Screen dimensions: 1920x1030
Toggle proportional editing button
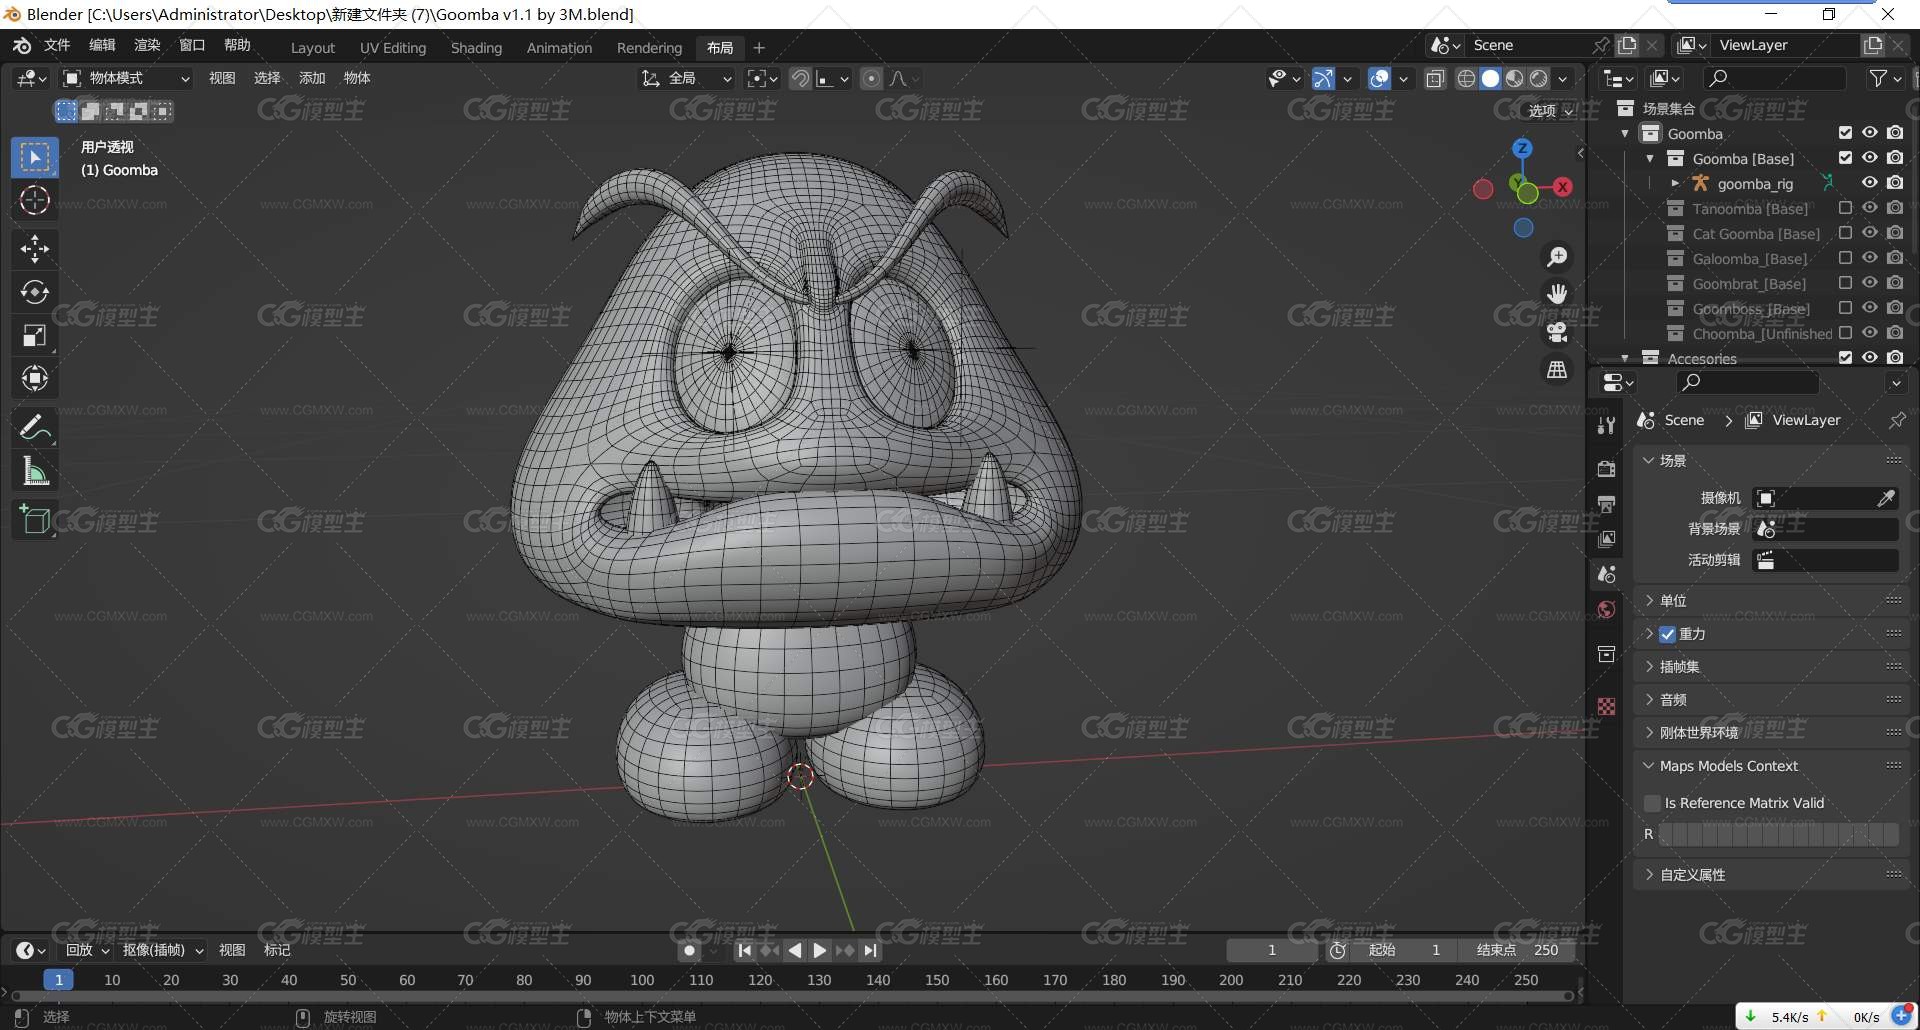click(871, 78)
